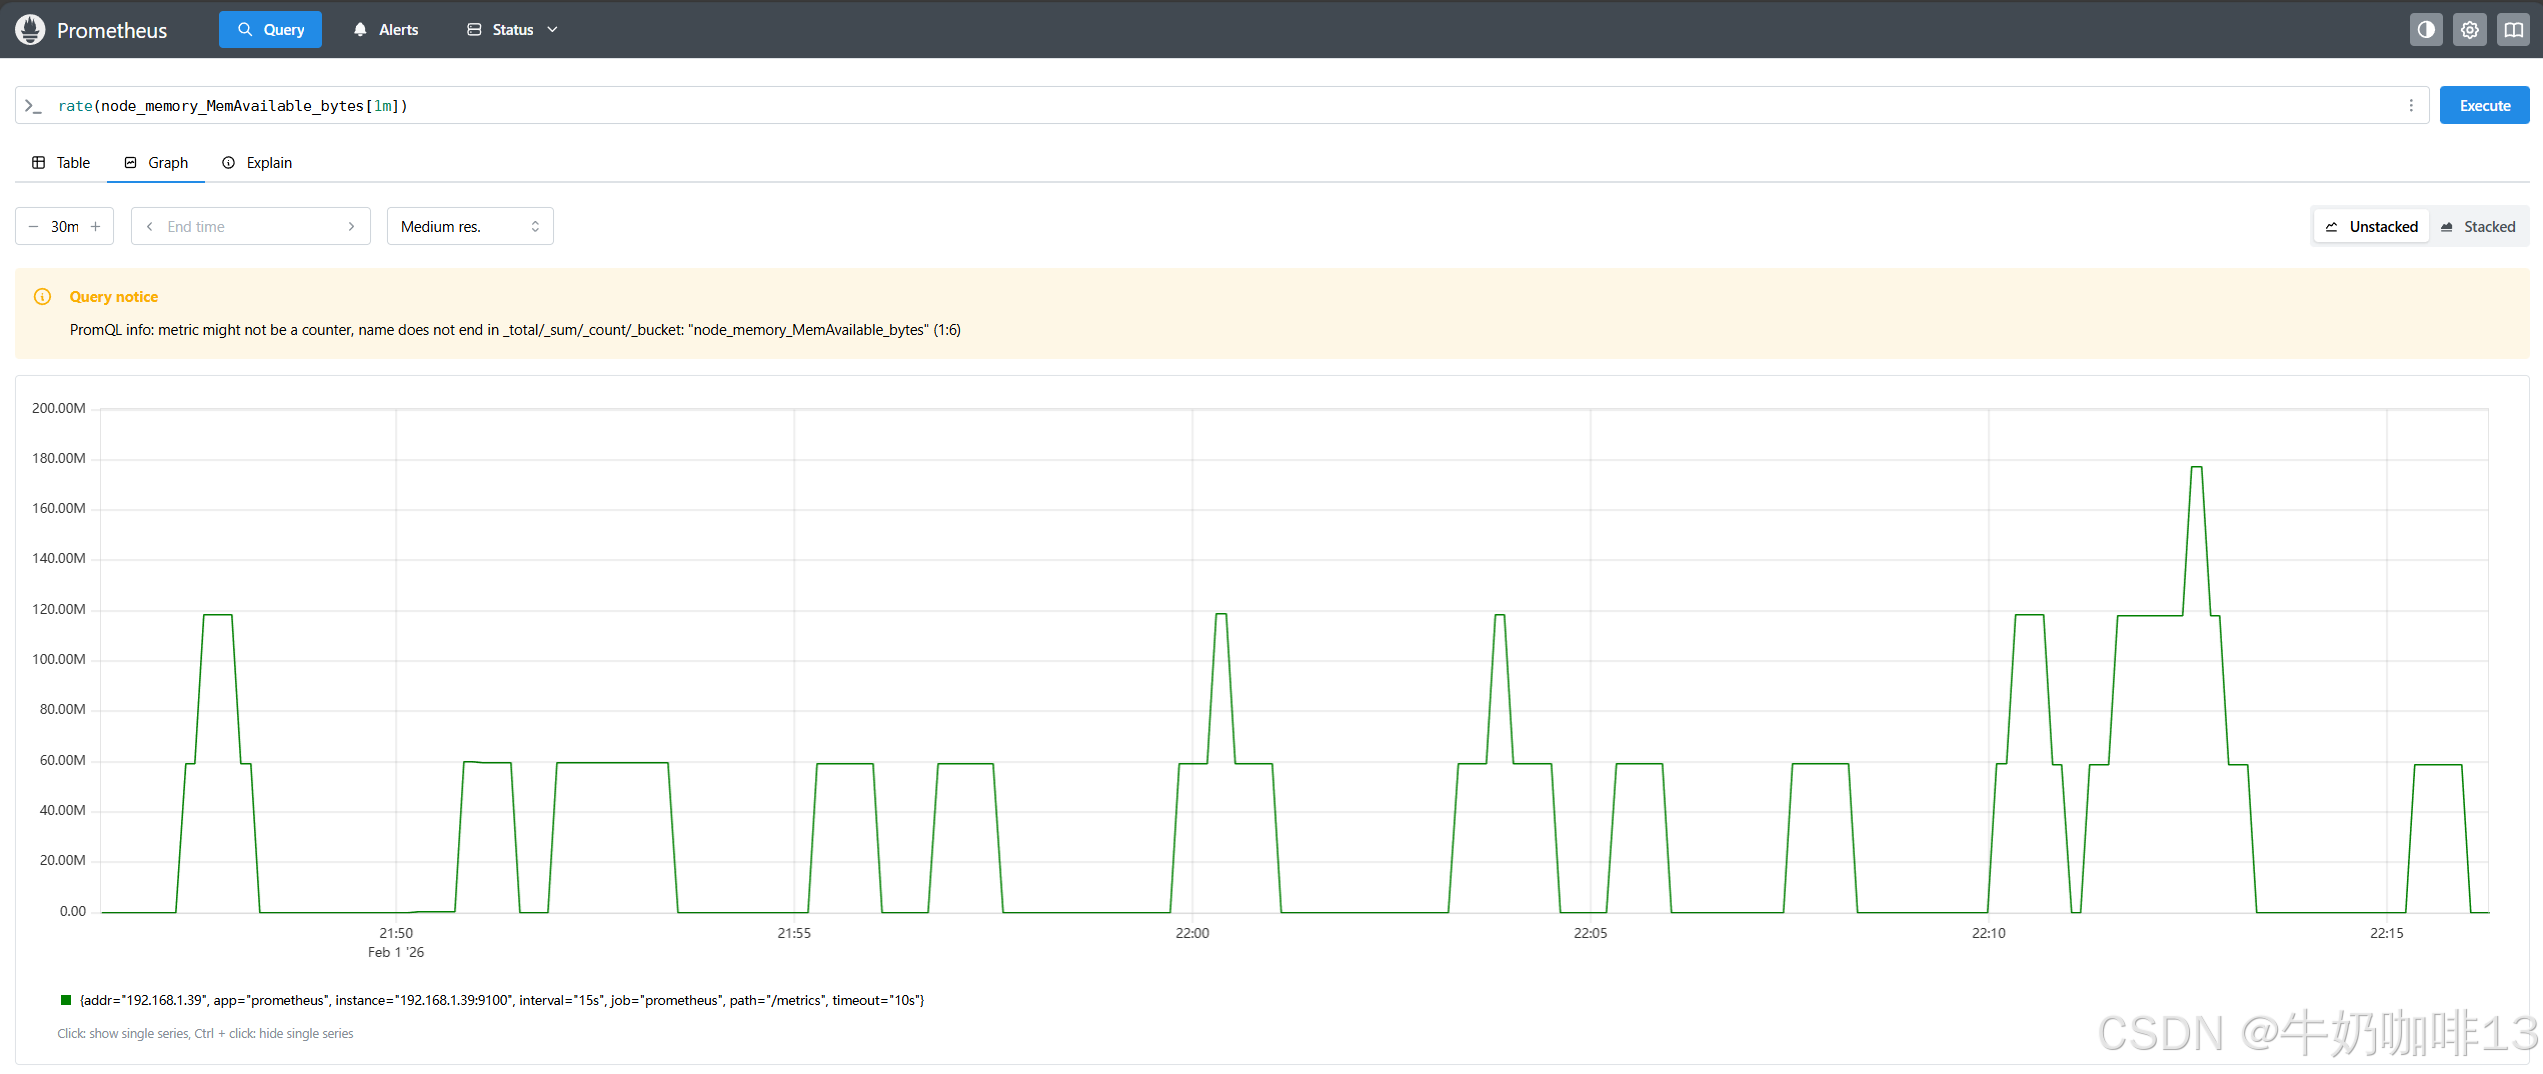Open documentation book icon
2543x1074 pixels.
click(2514, 30)
